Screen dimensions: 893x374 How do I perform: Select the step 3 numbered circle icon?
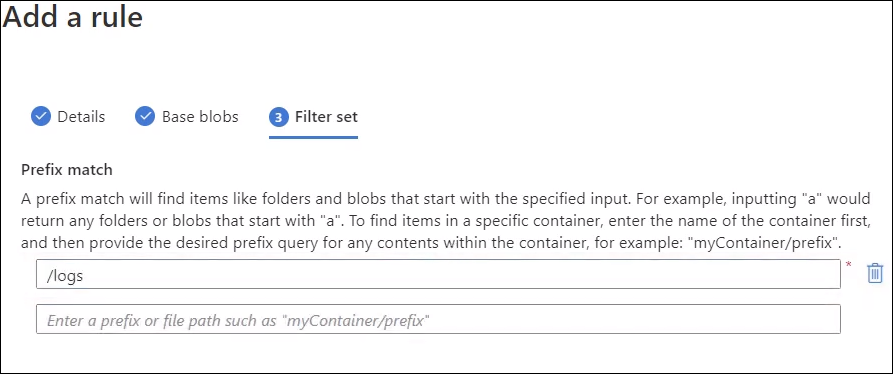tap(279, 117)
